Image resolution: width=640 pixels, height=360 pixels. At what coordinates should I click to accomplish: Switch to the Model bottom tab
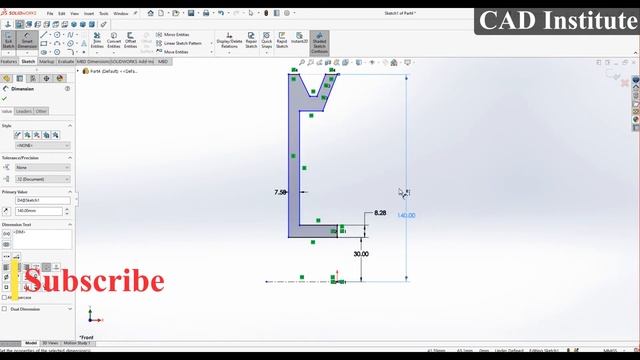pos(31,343)
